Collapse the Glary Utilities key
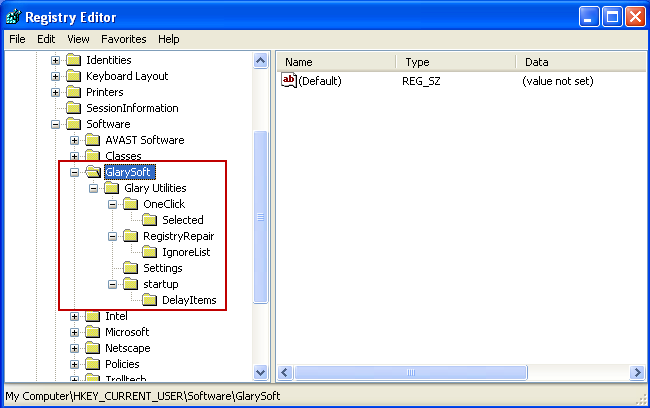650x408 pixels. pyautogui.click(x=93, y=188)
